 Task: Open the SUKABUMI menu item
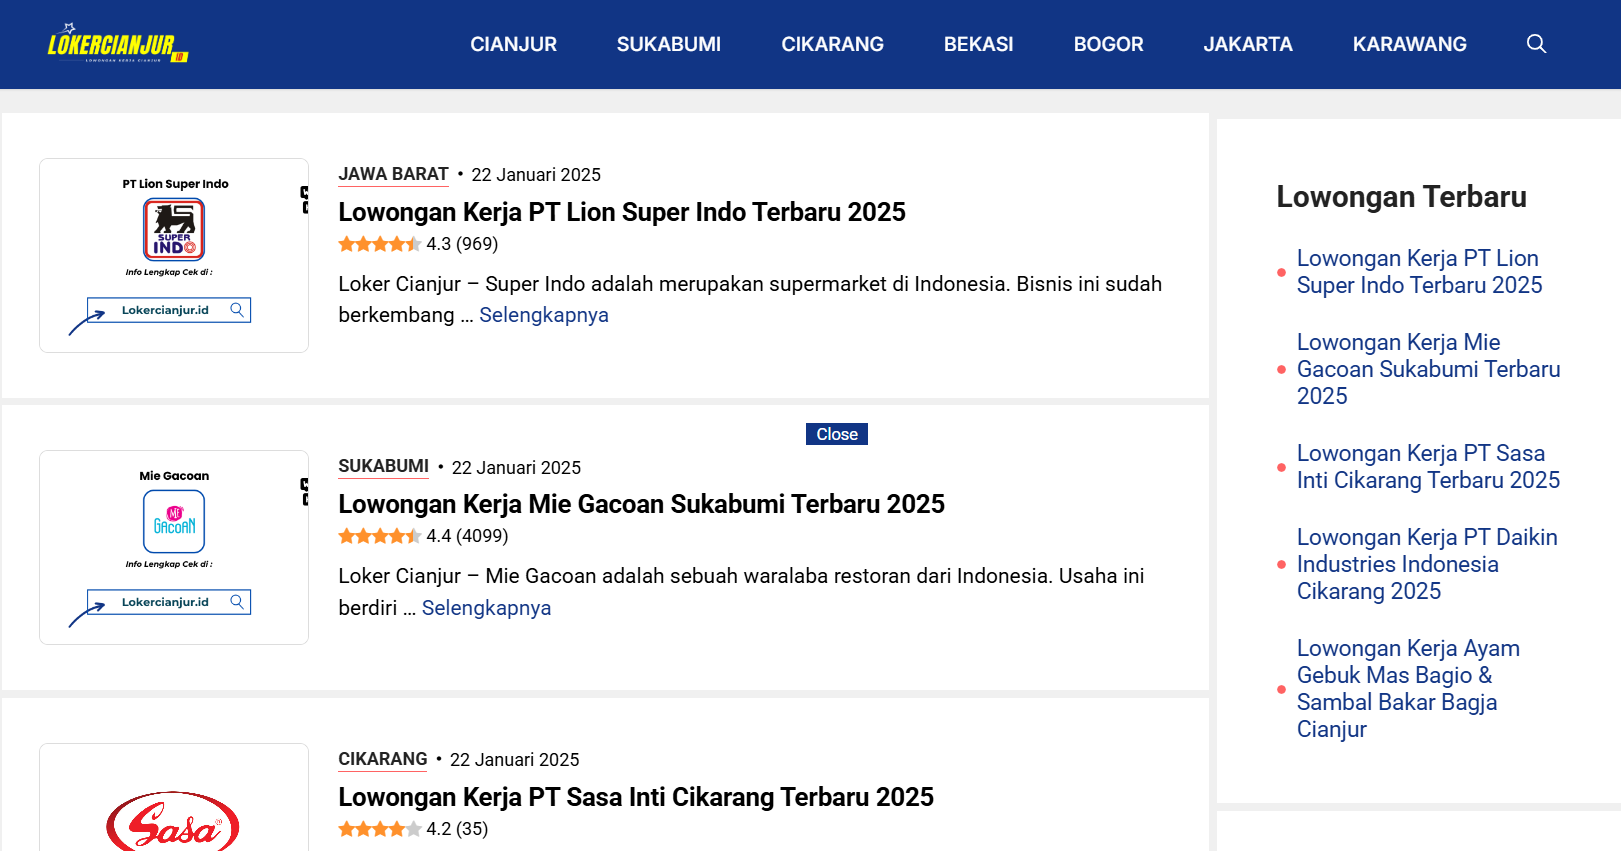[669, 44]
